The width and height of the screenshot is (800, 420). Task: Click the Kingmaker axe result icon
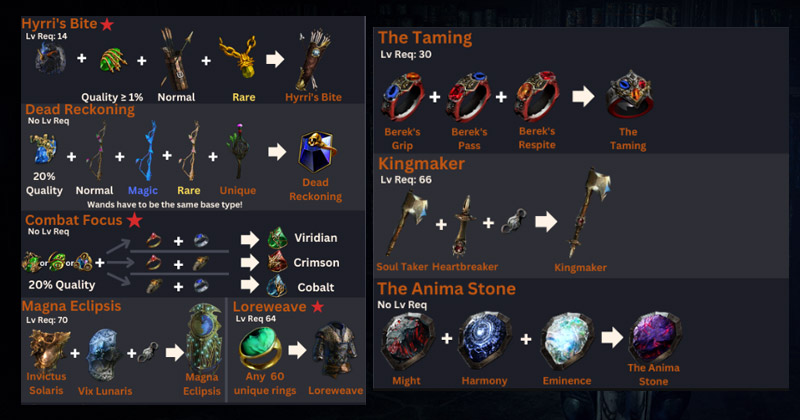(x=588, y=212)
